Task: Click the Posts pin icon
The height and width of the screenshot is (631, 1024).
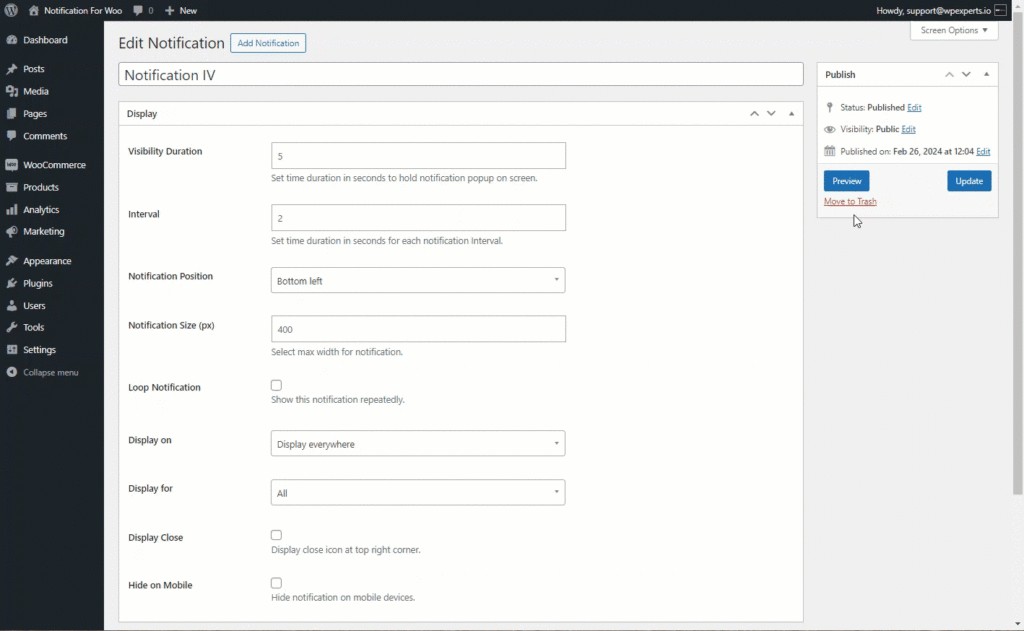Action: tap(12, 69)
